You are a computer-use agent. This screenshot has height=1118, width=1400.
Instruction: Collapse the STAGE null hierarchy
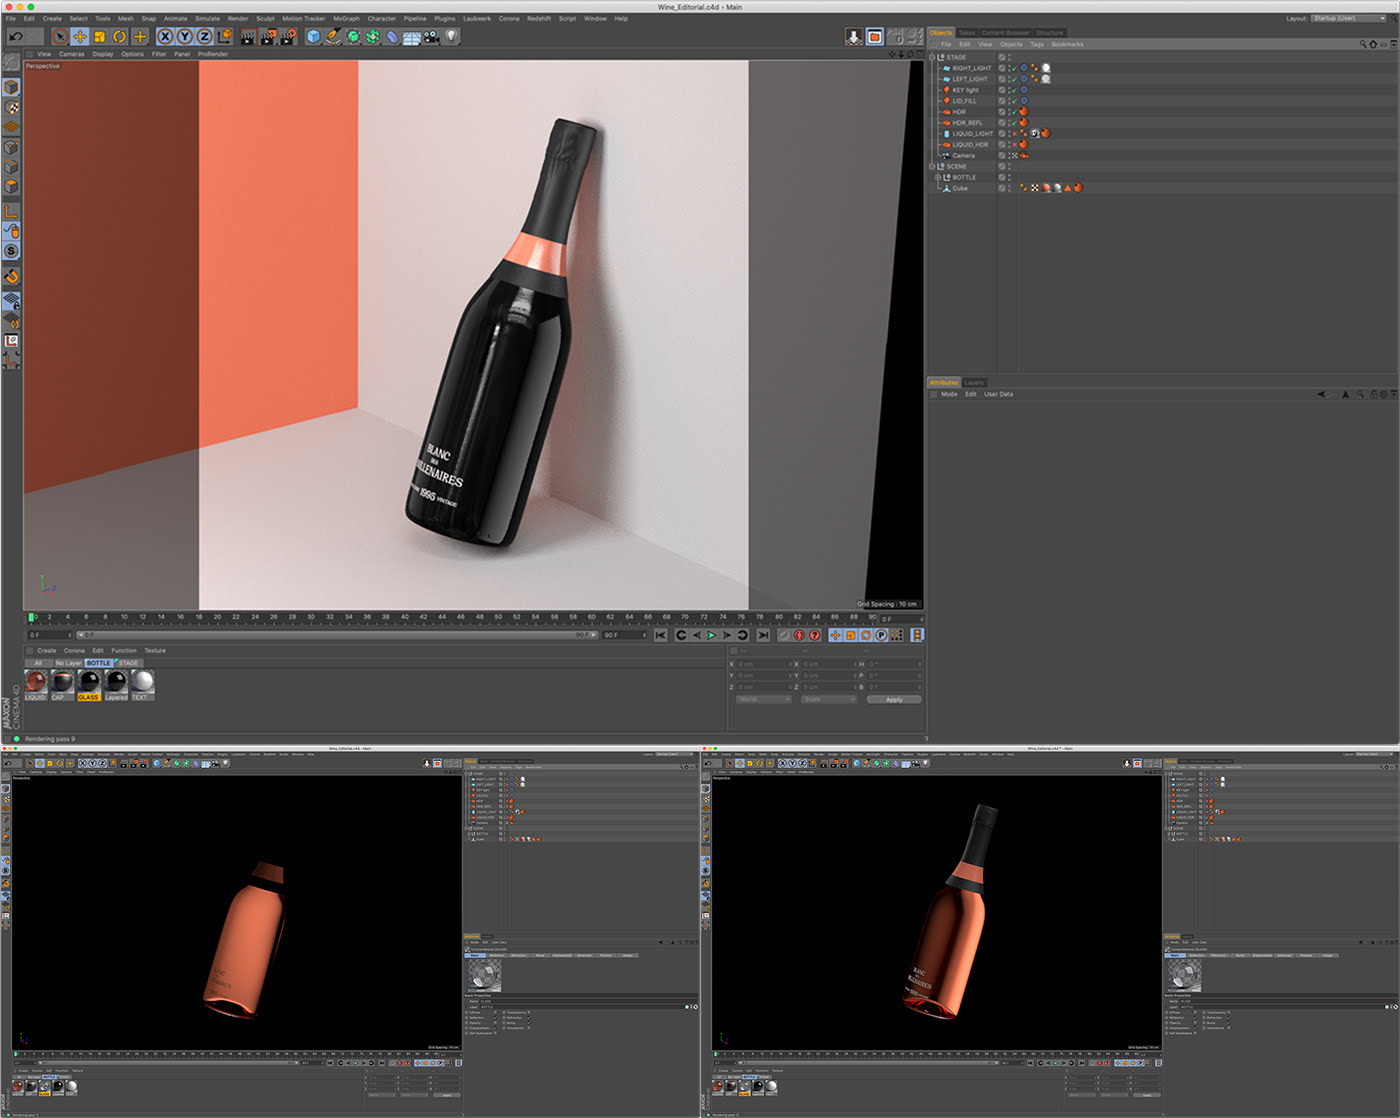pyautogui.click(x=932, y=57)
